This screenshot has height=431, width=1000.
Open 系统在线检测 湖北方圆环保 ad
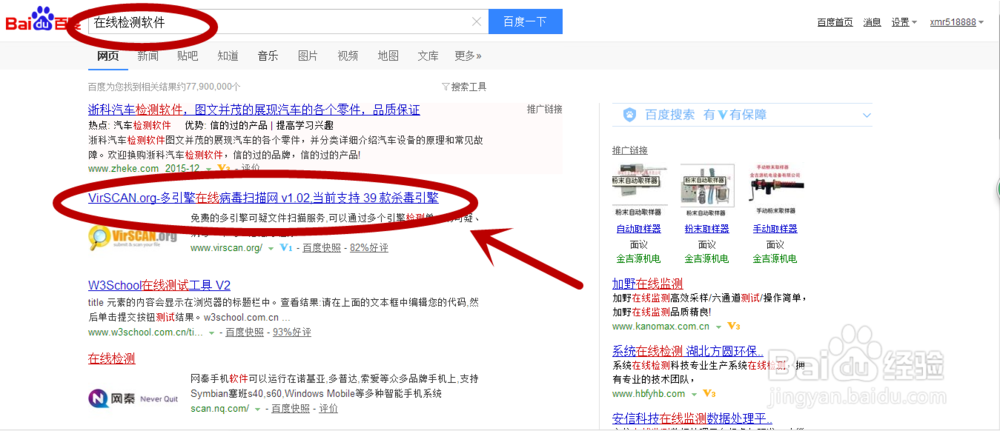point(688,351)
